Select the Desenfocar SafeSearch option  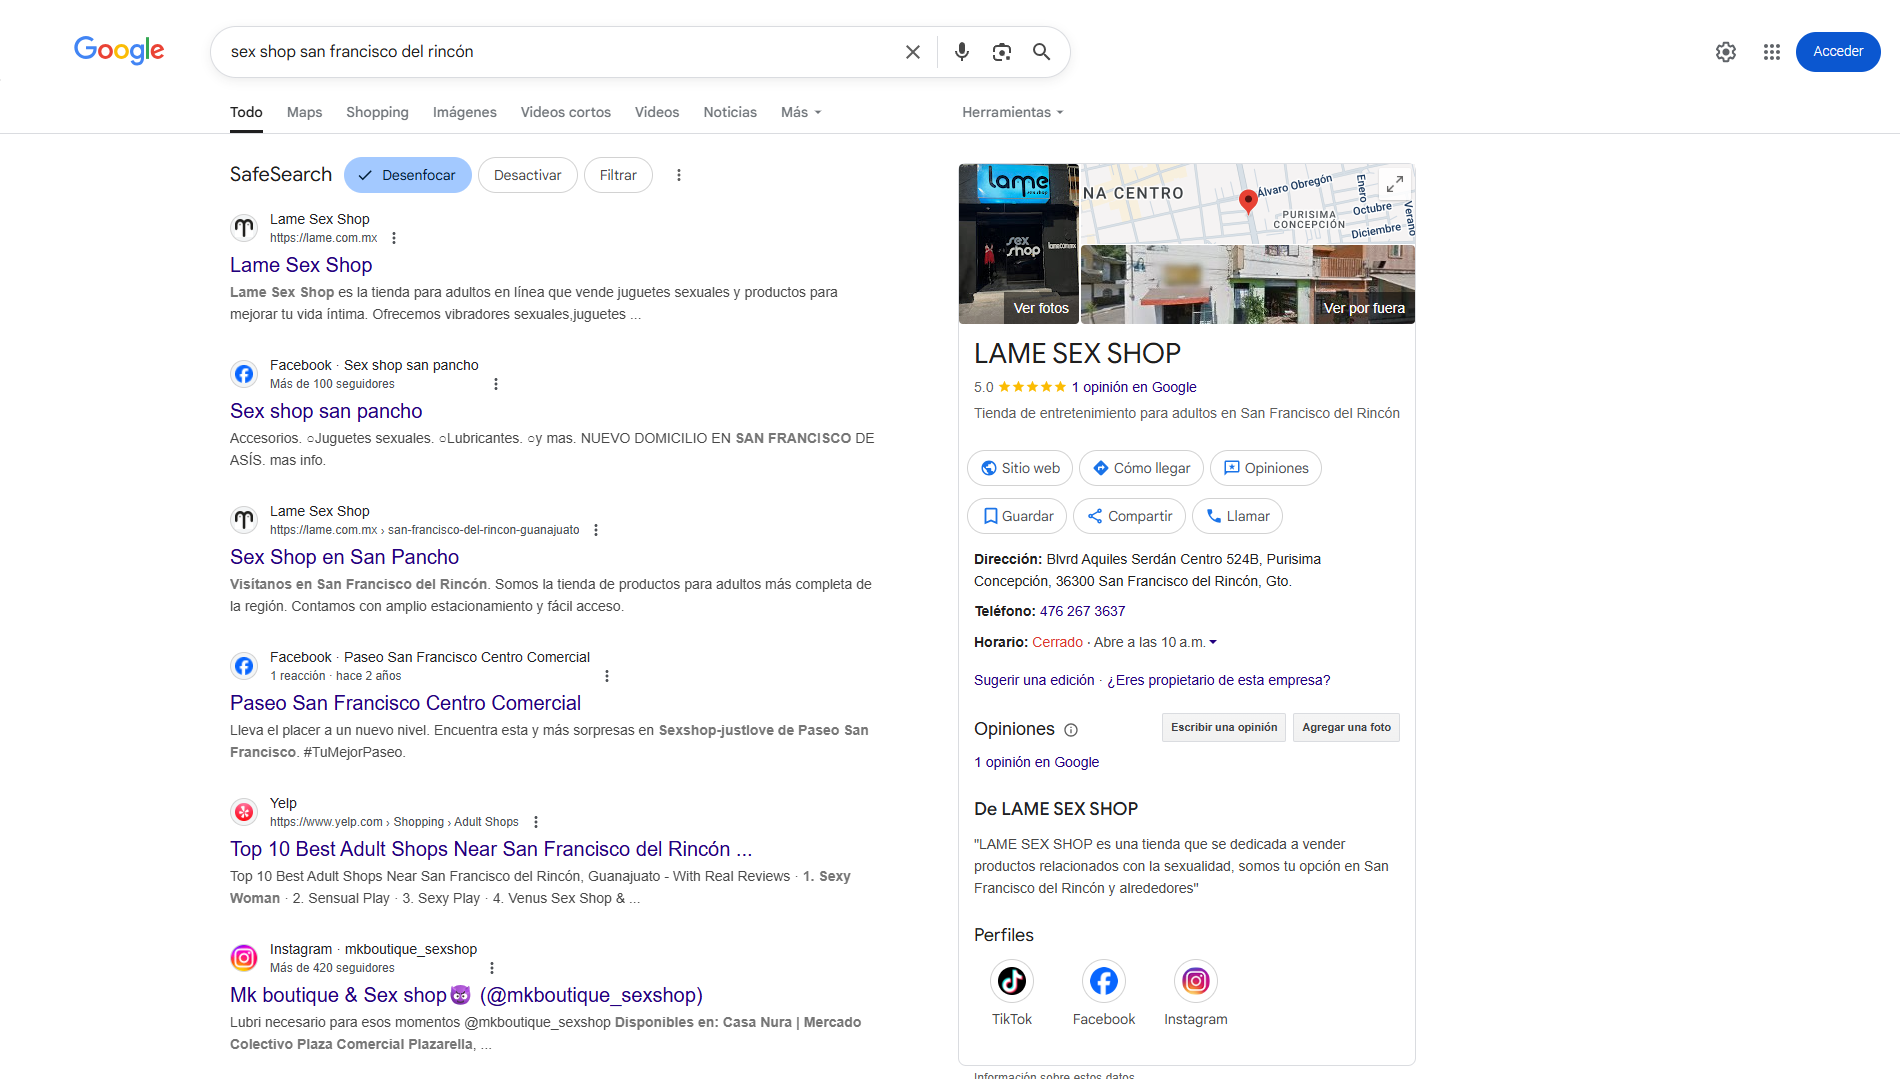tap(408, 175)
